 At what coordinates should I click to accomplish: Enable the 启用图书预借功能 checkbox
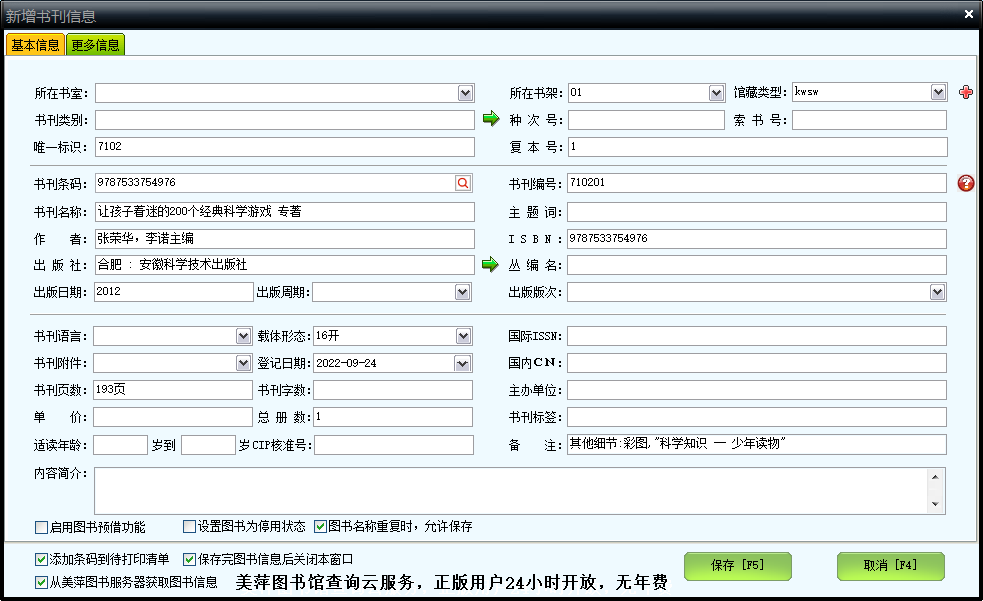coord(42,527)
